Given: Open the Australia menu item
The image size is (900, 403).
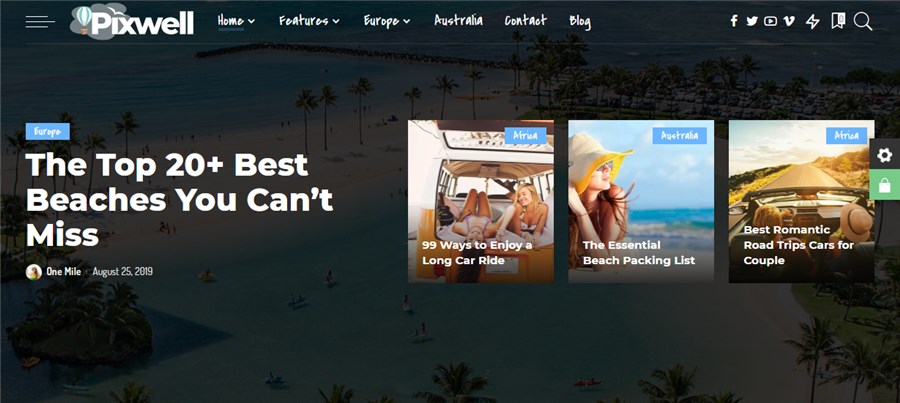Looking at the screenshot, I should click(458, 21).
